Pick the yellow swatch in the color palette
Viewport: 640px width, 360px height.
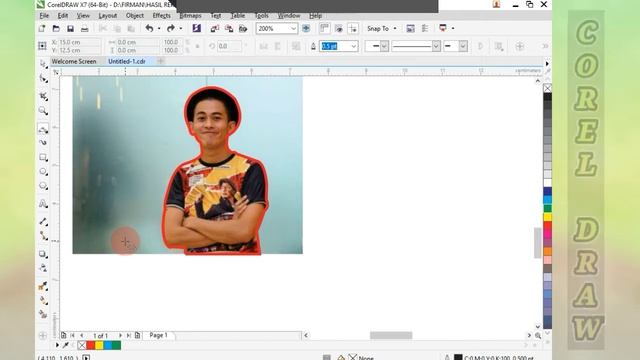[547, 217]
